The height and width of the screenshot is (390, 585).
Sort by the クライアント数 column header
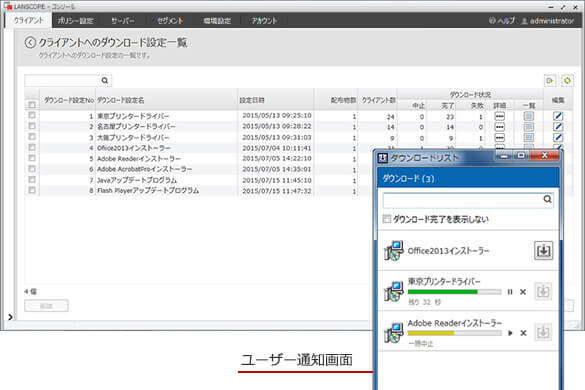tap(378, 100)
